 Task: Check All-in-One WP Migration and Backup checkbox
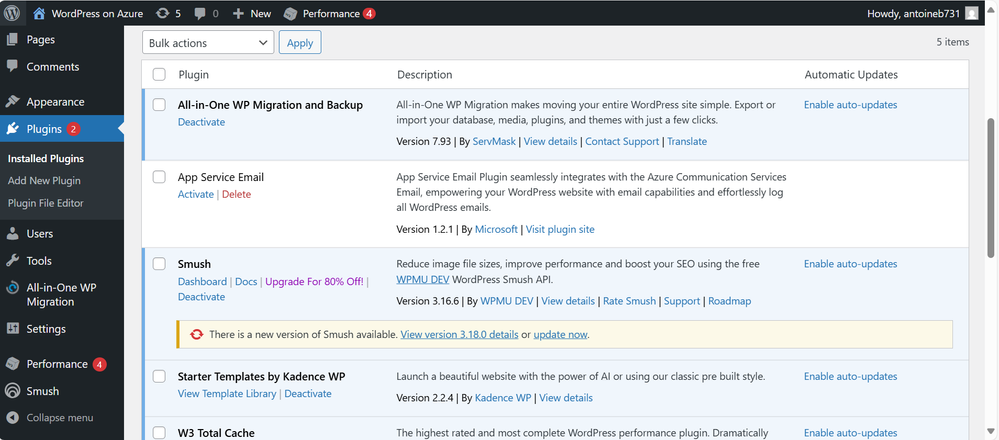[x=159, y=104]
